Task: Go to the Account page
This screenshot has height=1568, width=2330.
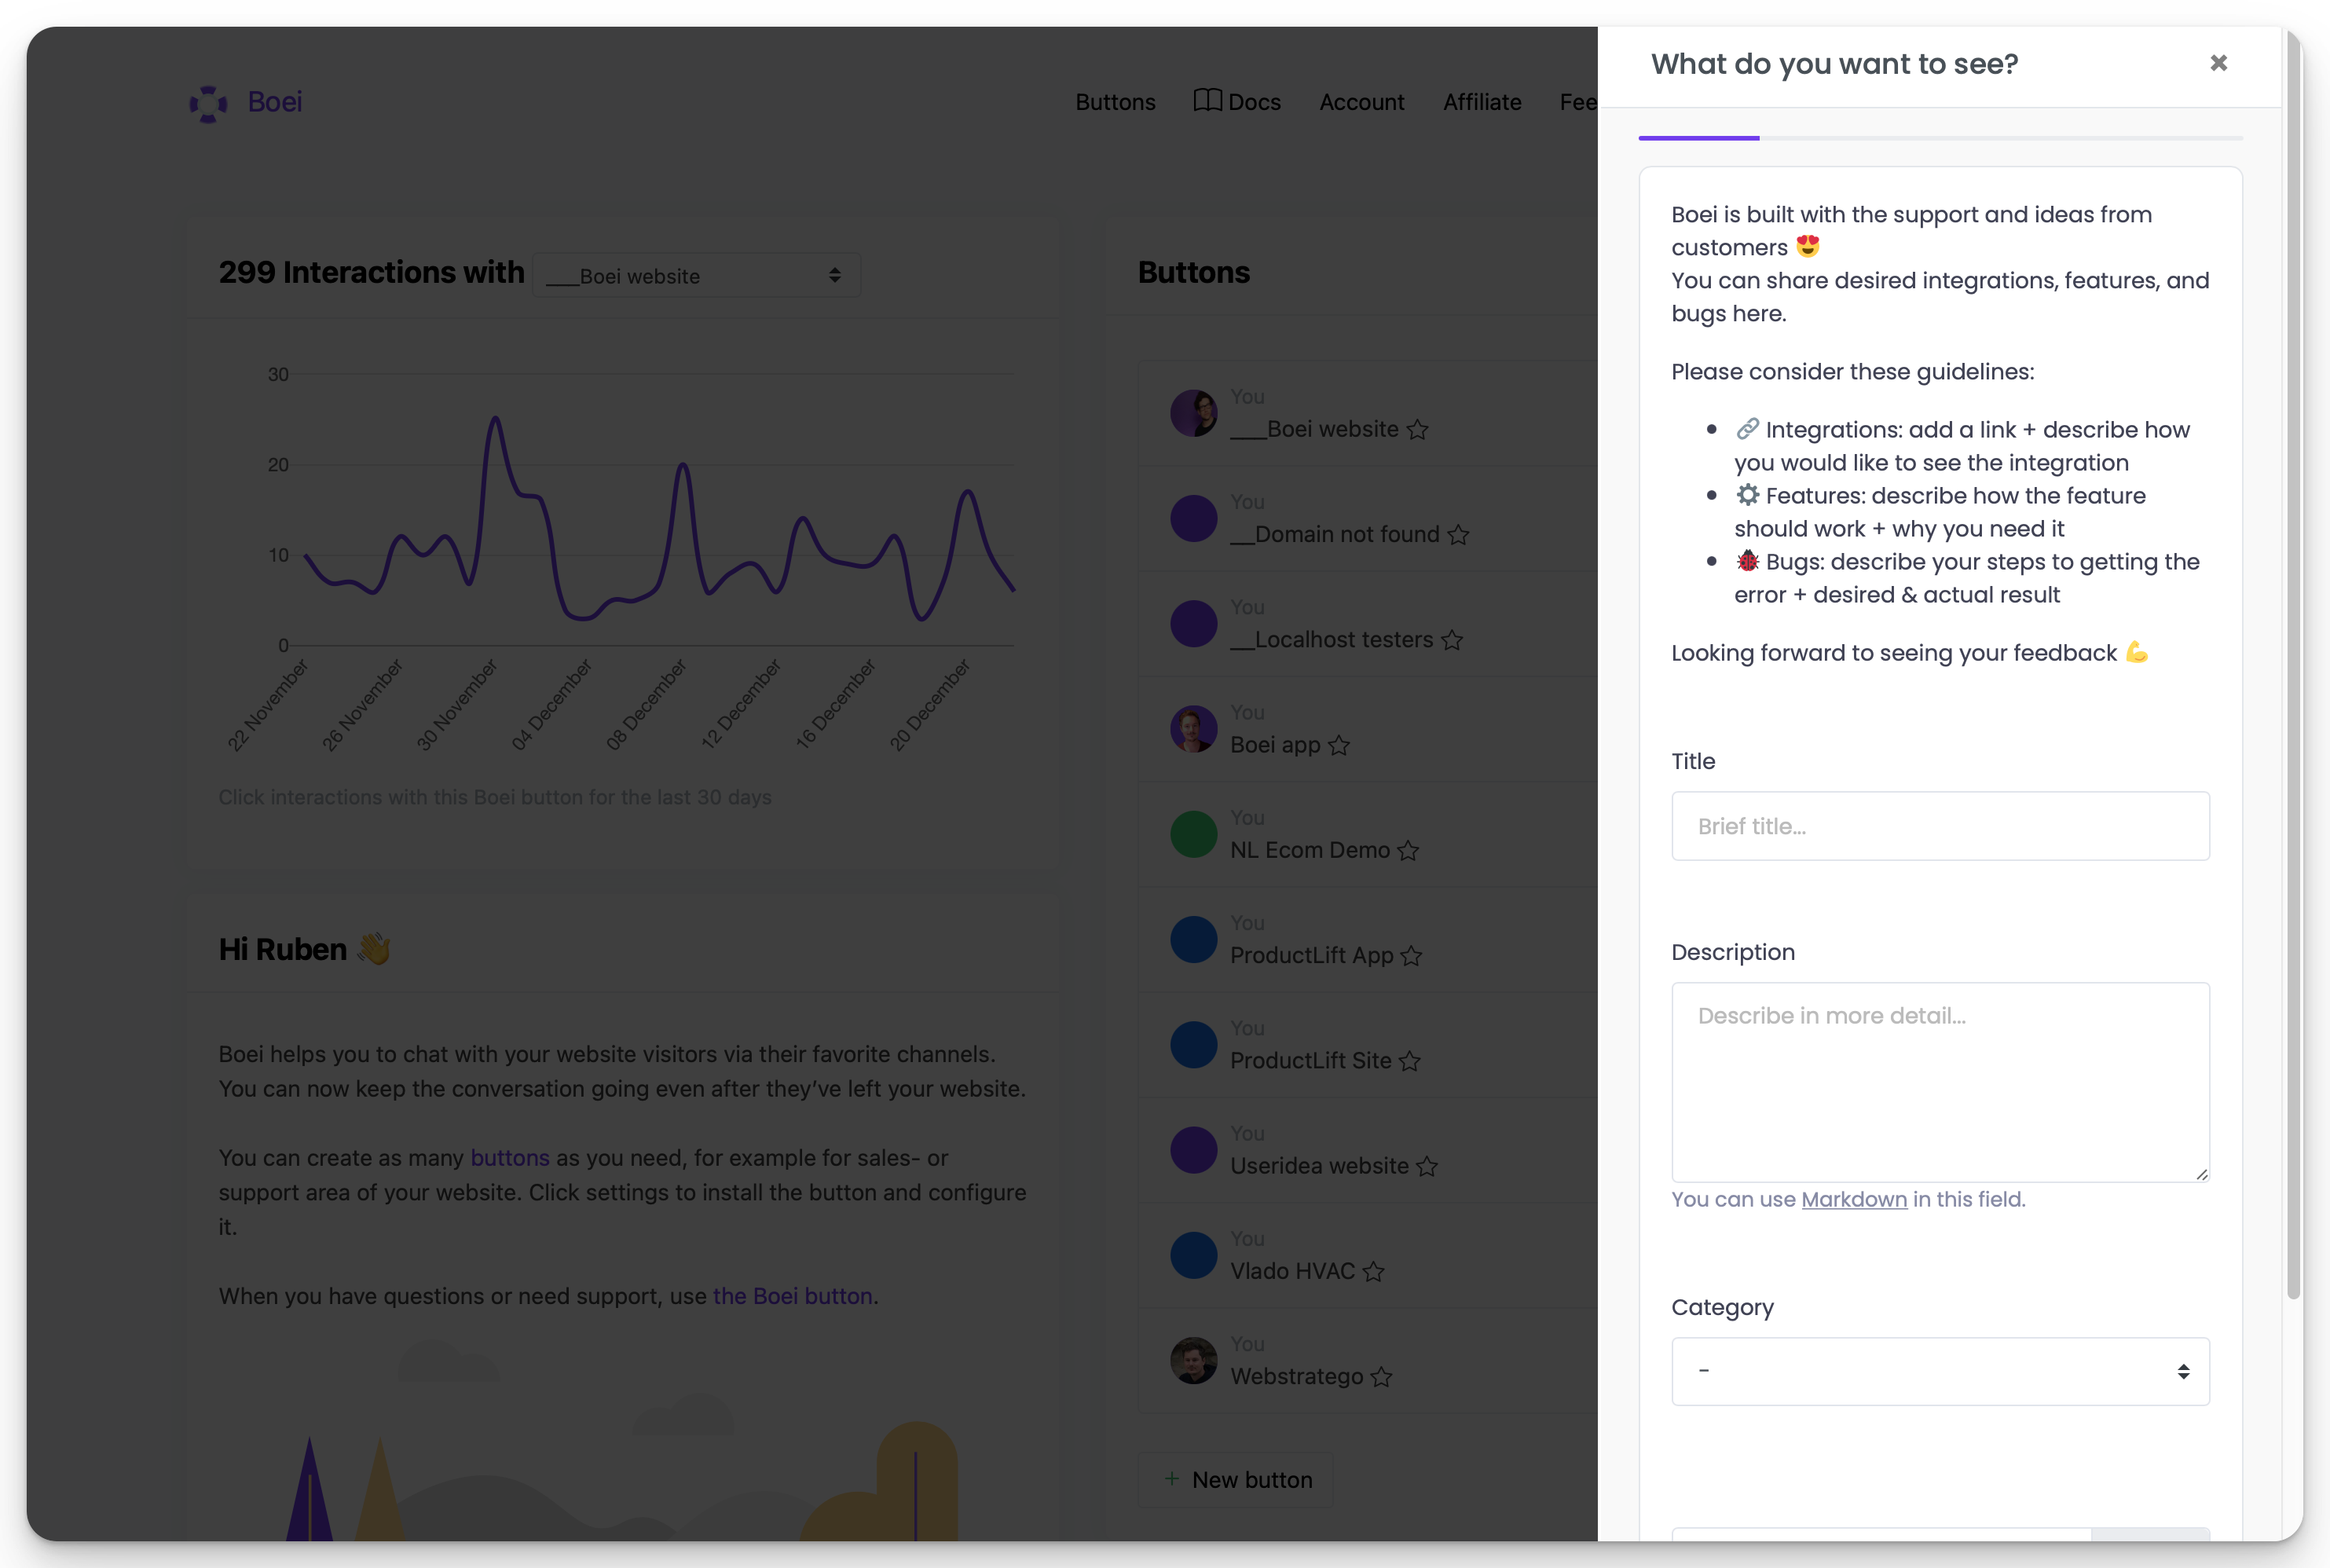Action: click(1361, 102)
